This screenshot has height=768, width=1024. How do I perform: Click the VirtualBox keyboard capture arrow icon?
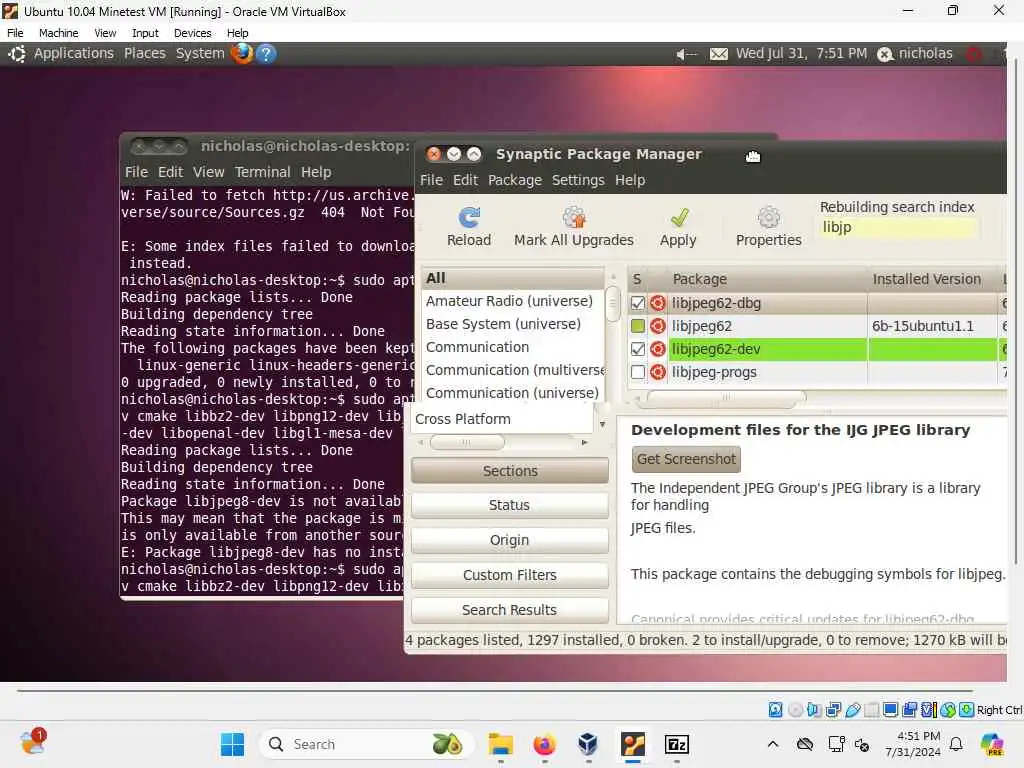pos(967,710)
